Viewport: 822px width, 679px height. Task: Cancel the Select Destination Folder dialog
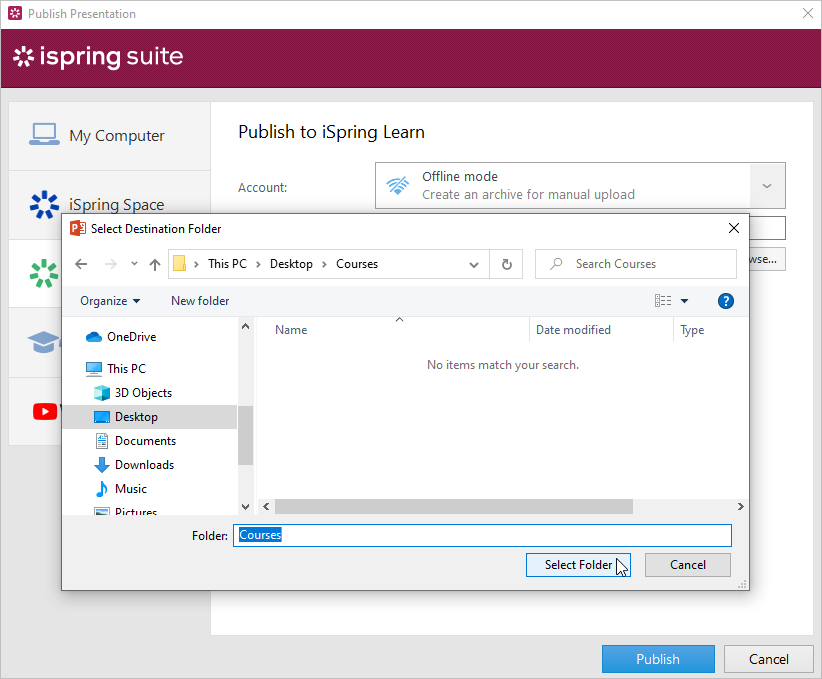(688, 565)
